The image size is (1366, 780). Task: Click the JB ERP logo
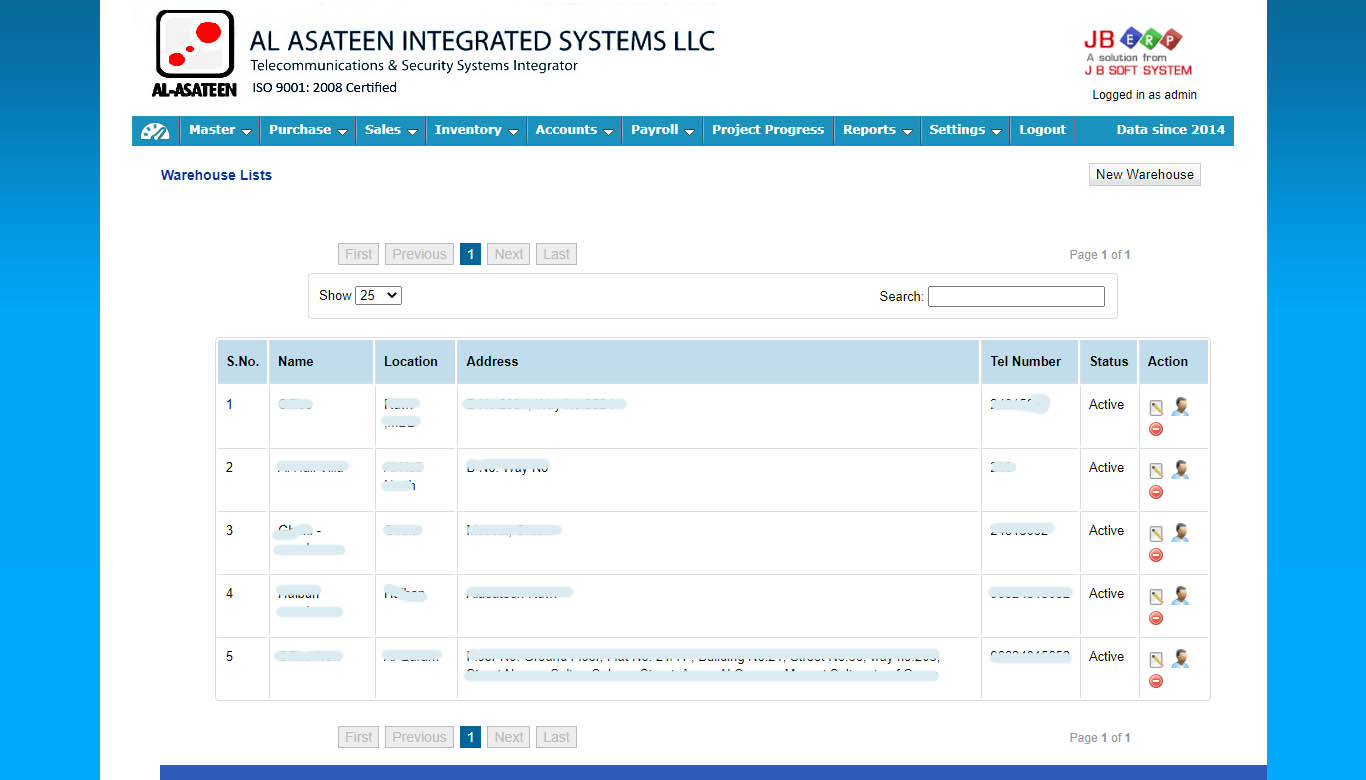coord(1138,52)
